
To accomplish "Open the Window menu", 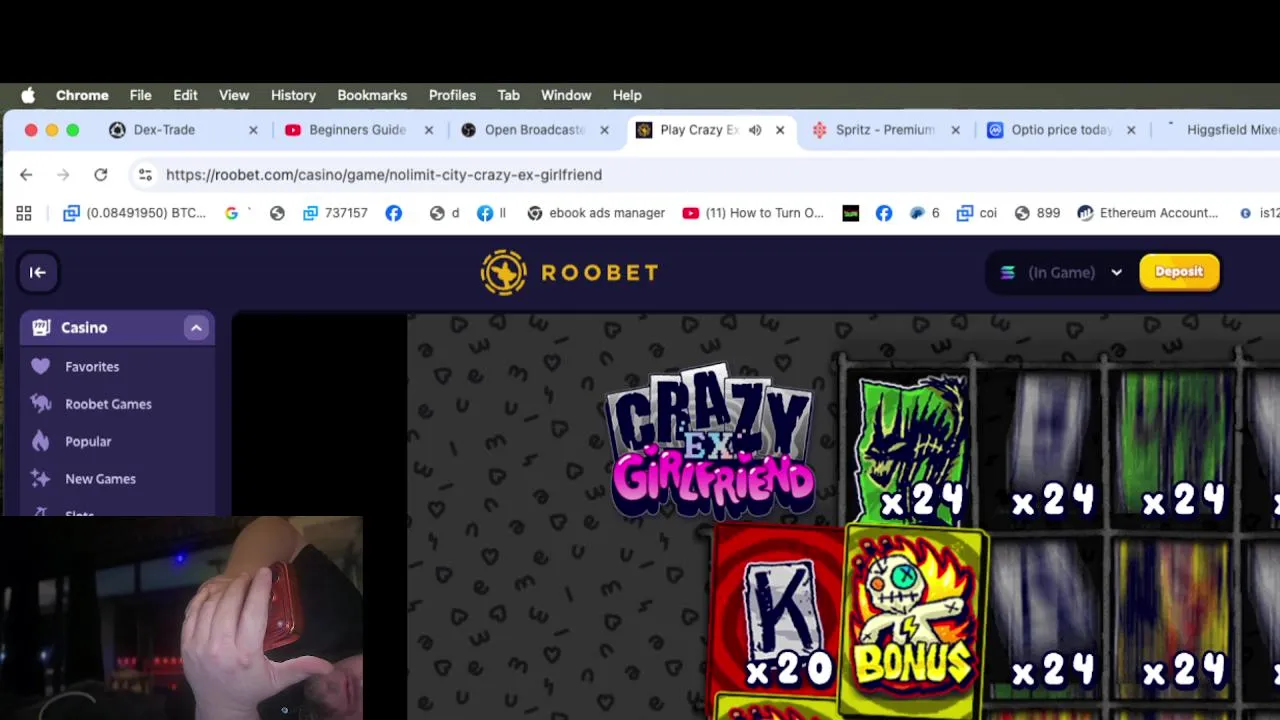I will (566, 95).
